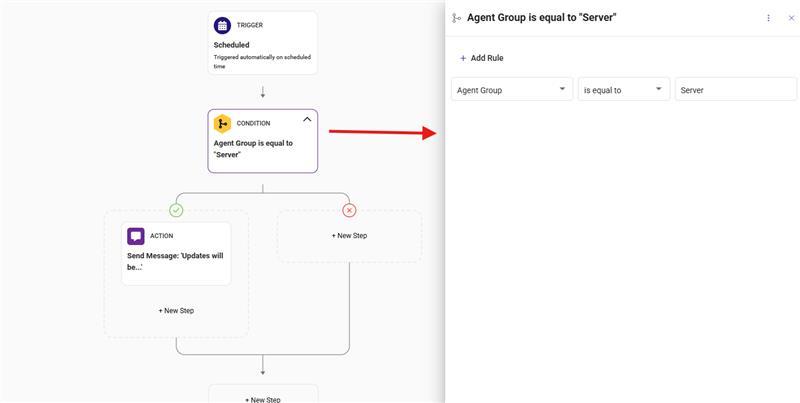Select the Agent Group condition card text
800x403 pixels.
coord(253,149)
